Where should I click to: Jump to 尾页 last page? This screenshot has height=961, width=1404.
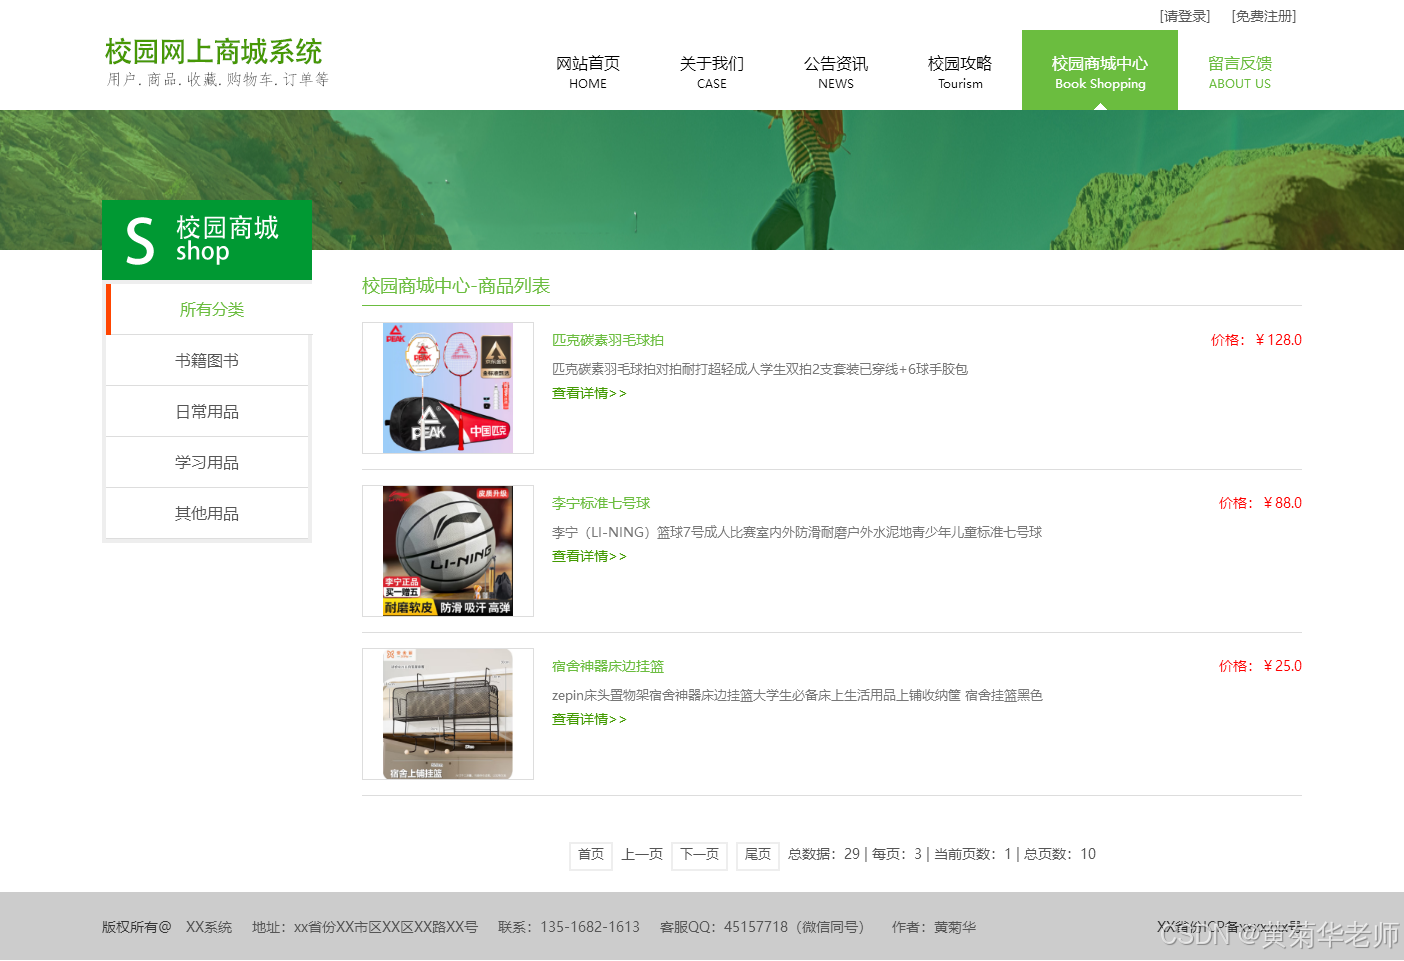coord(758,855)
